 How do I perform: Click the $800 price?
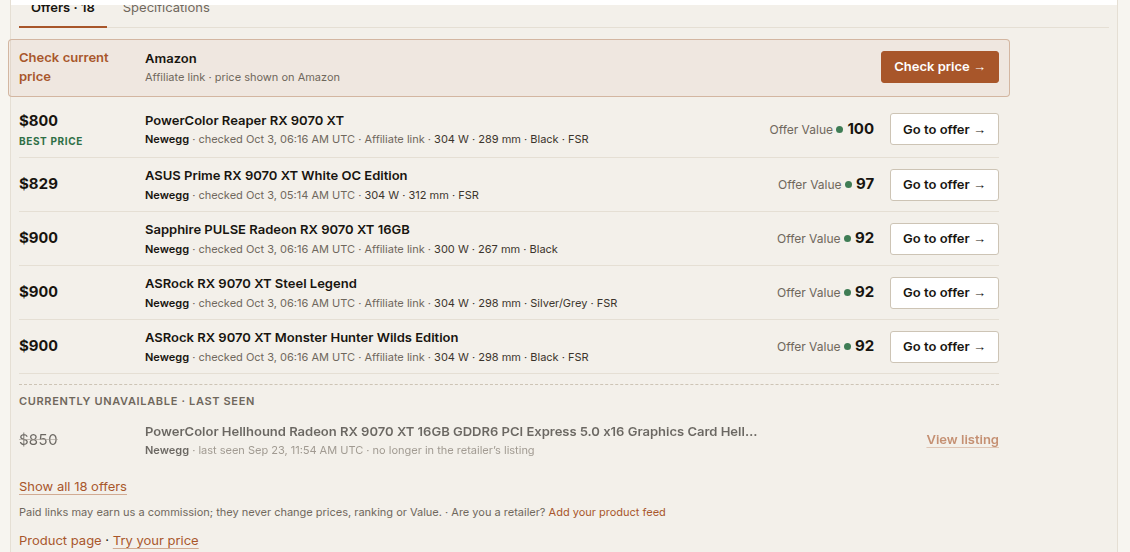pyautogui.click(x=38, y=121)
